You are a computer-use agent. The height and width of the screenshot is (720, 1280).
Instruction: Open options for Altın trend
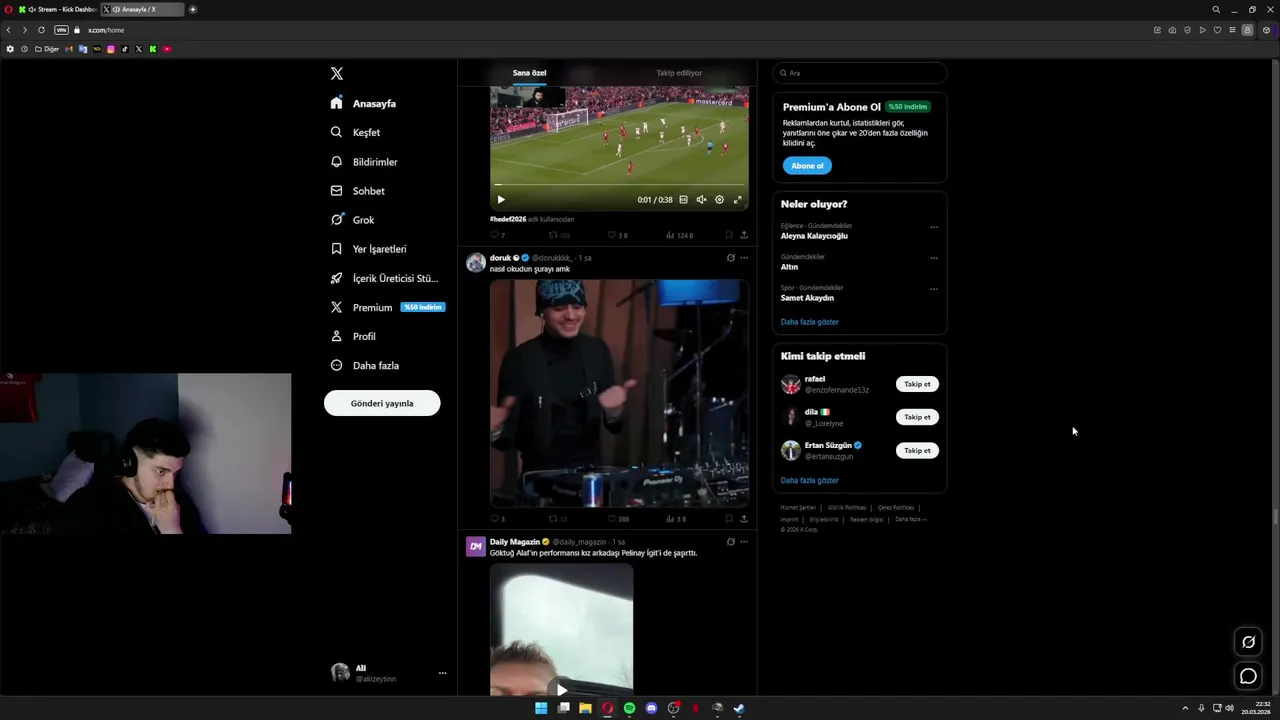pyautogui.click(x=934, y=258)
